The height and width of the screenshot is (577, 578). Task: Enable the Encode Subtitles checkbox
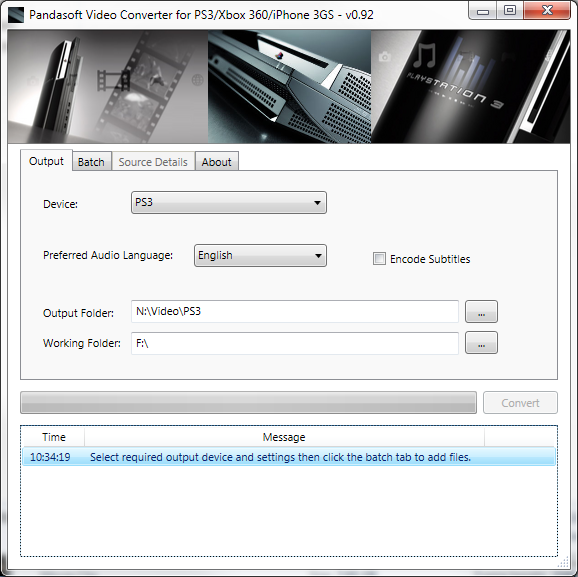[x=379, y=259]
